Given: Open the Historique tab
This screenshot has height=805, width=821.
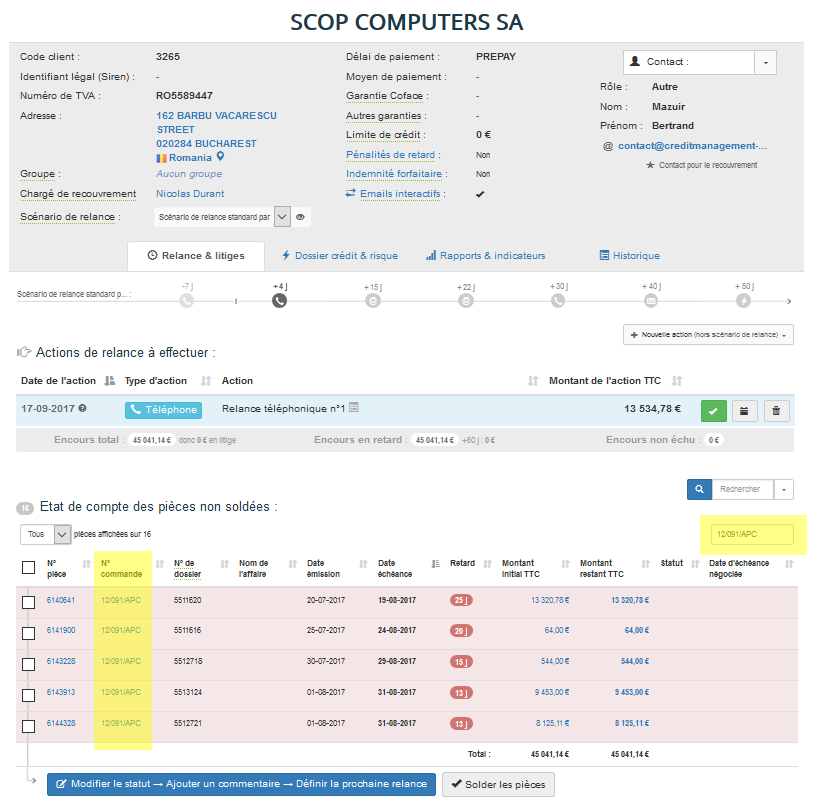Looking at the screenshot, I should [629, 256].
